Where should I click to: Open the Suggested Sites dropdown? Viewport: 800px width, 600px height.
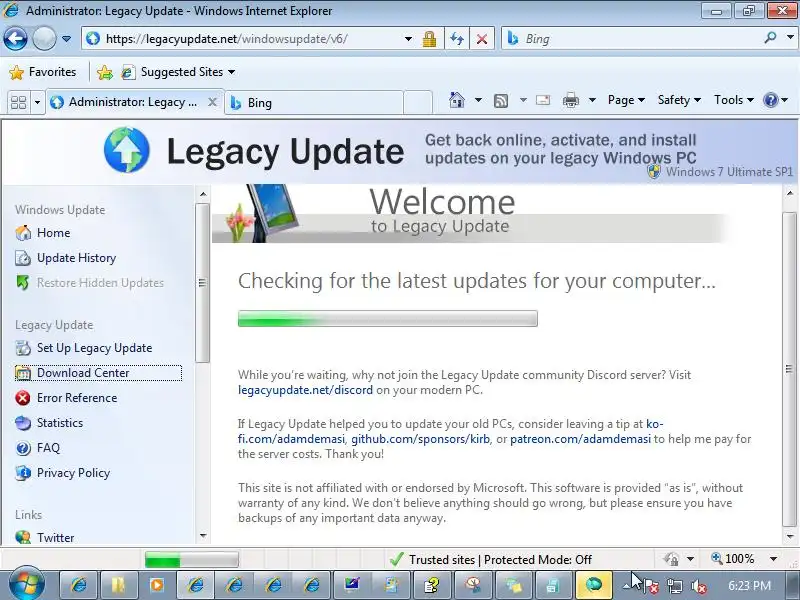click(179, 72)
